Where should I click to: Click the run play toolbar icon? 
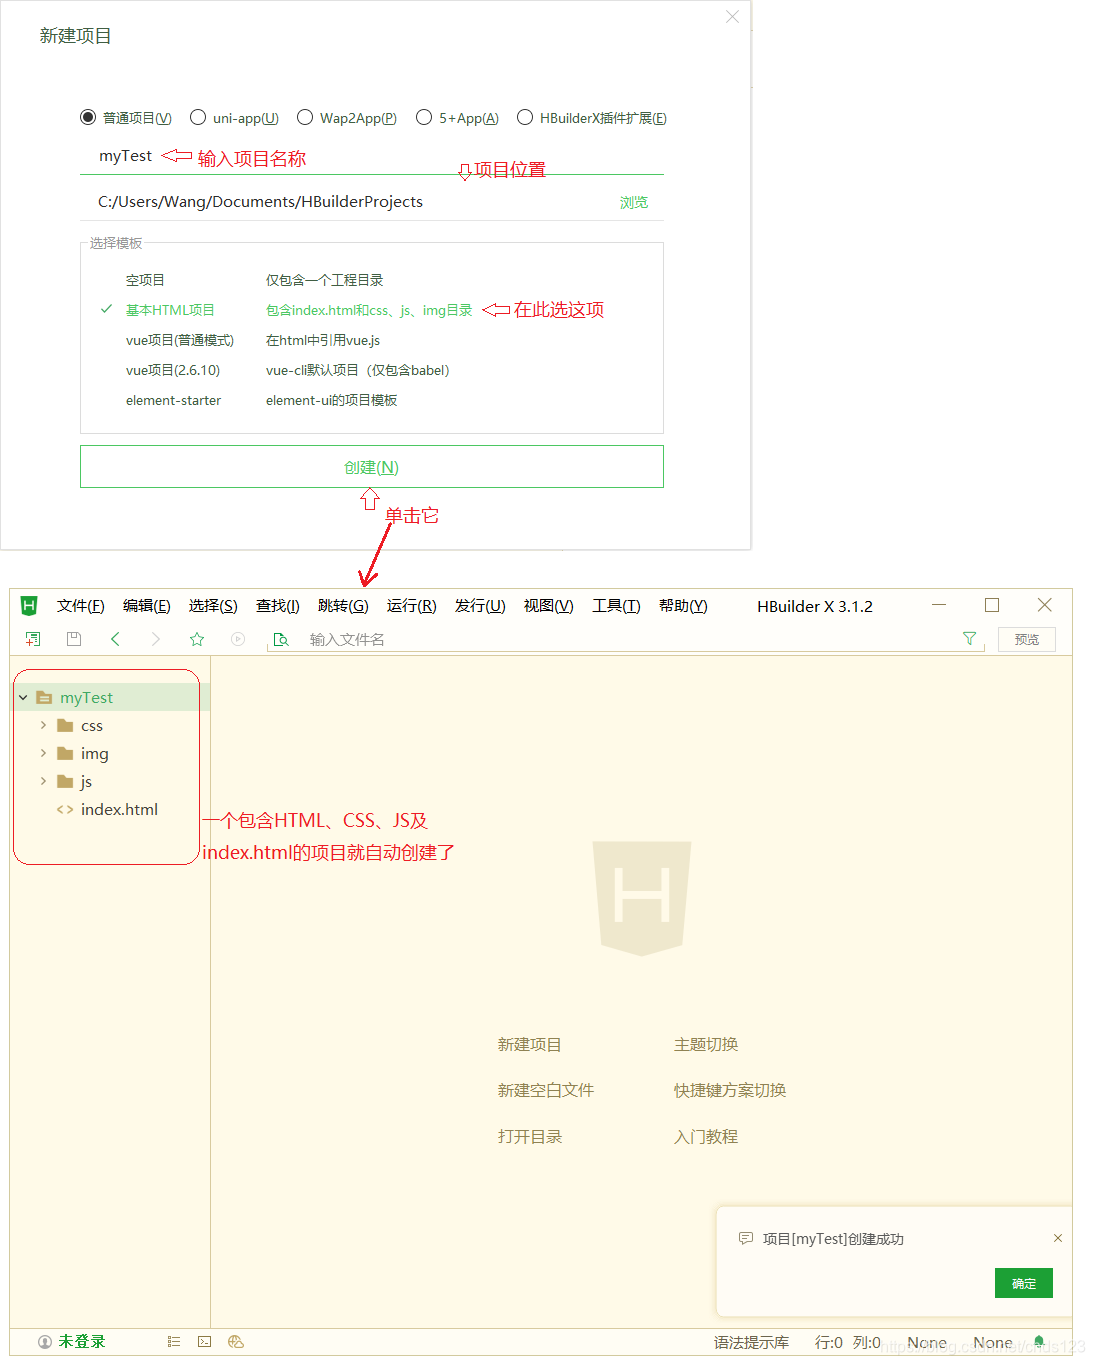tap(238, 639)
